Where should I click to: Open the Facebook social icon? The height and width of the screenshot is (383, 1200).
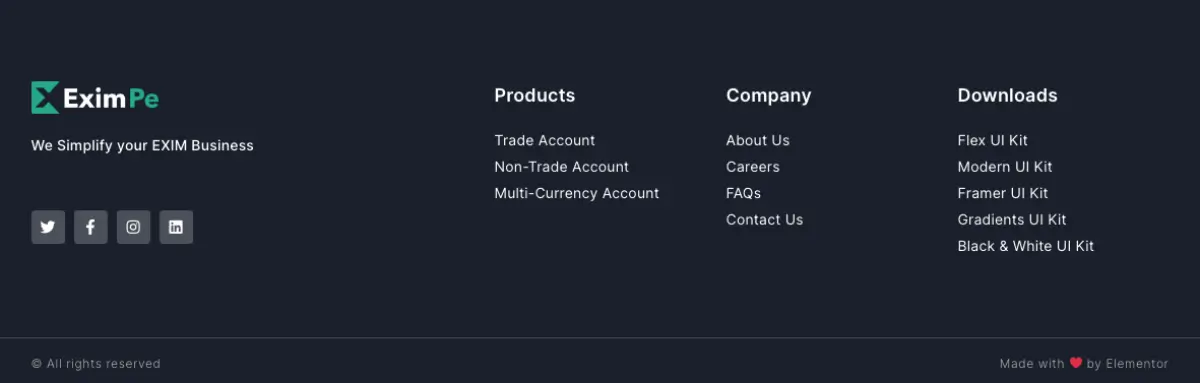point(90,227)
